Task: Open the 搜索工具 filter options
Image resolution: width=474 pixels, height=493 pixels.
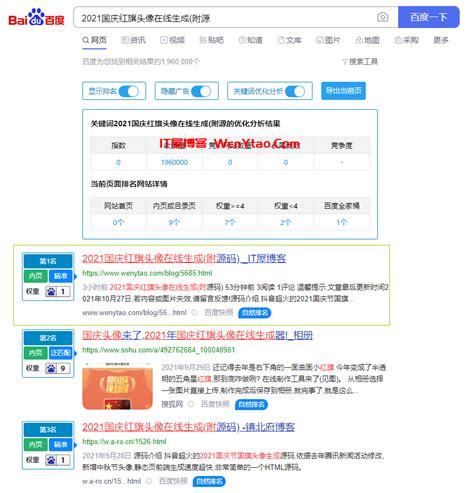Action: point(360,62)
